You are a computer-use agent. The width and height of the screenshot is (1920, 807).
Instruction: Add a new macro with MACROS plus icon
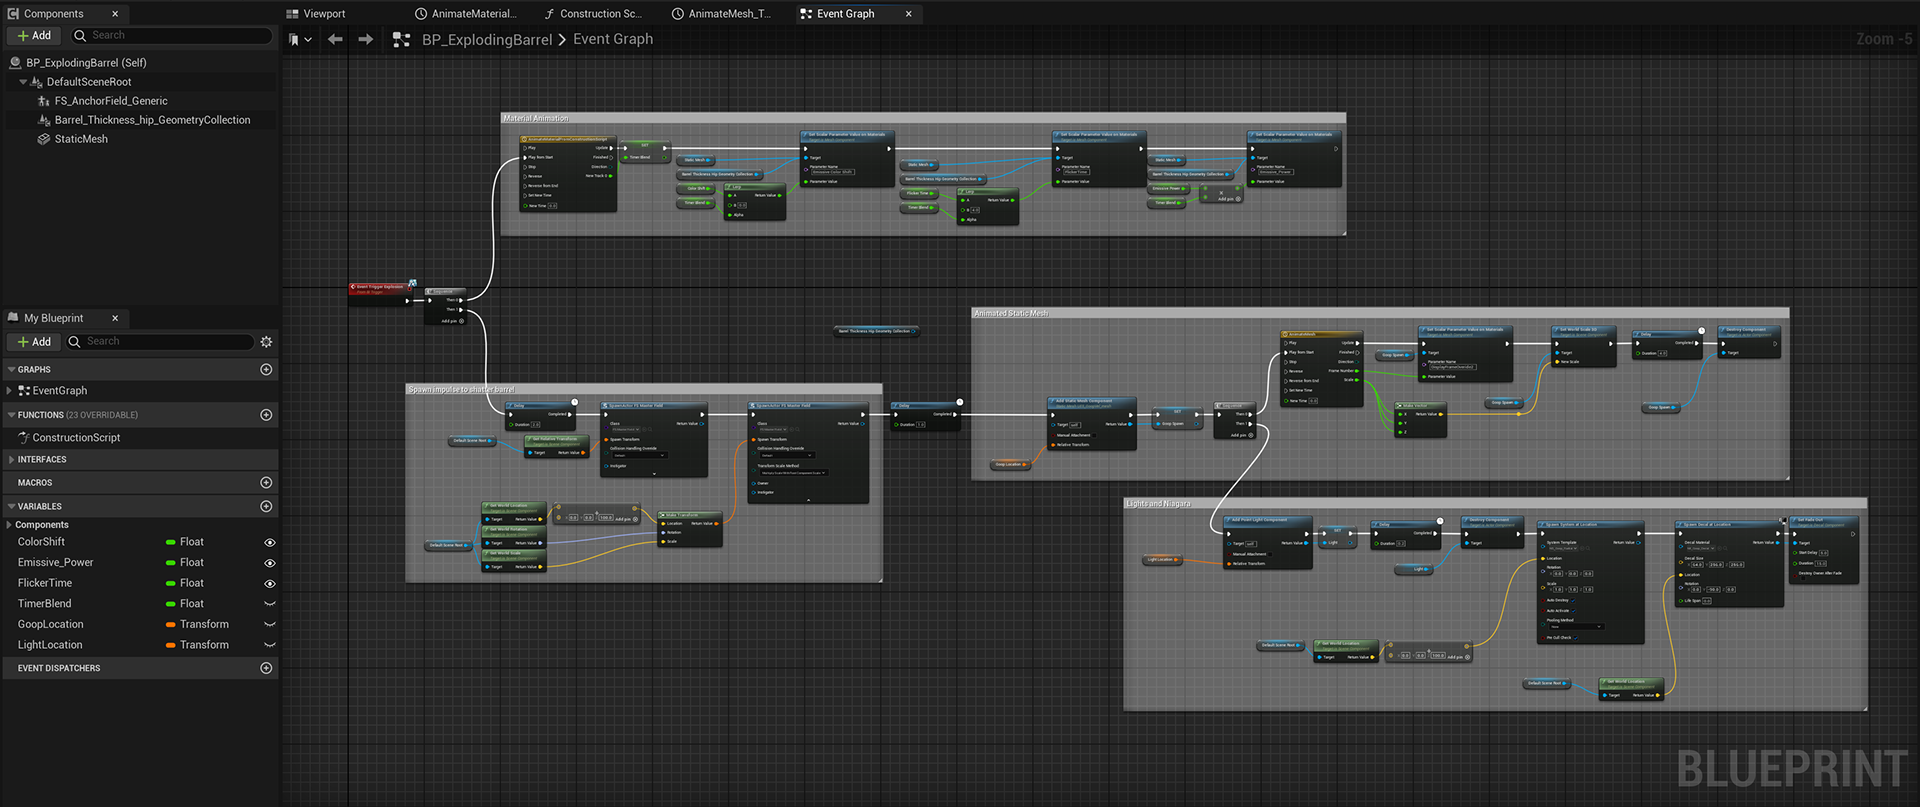click(266, 483)
